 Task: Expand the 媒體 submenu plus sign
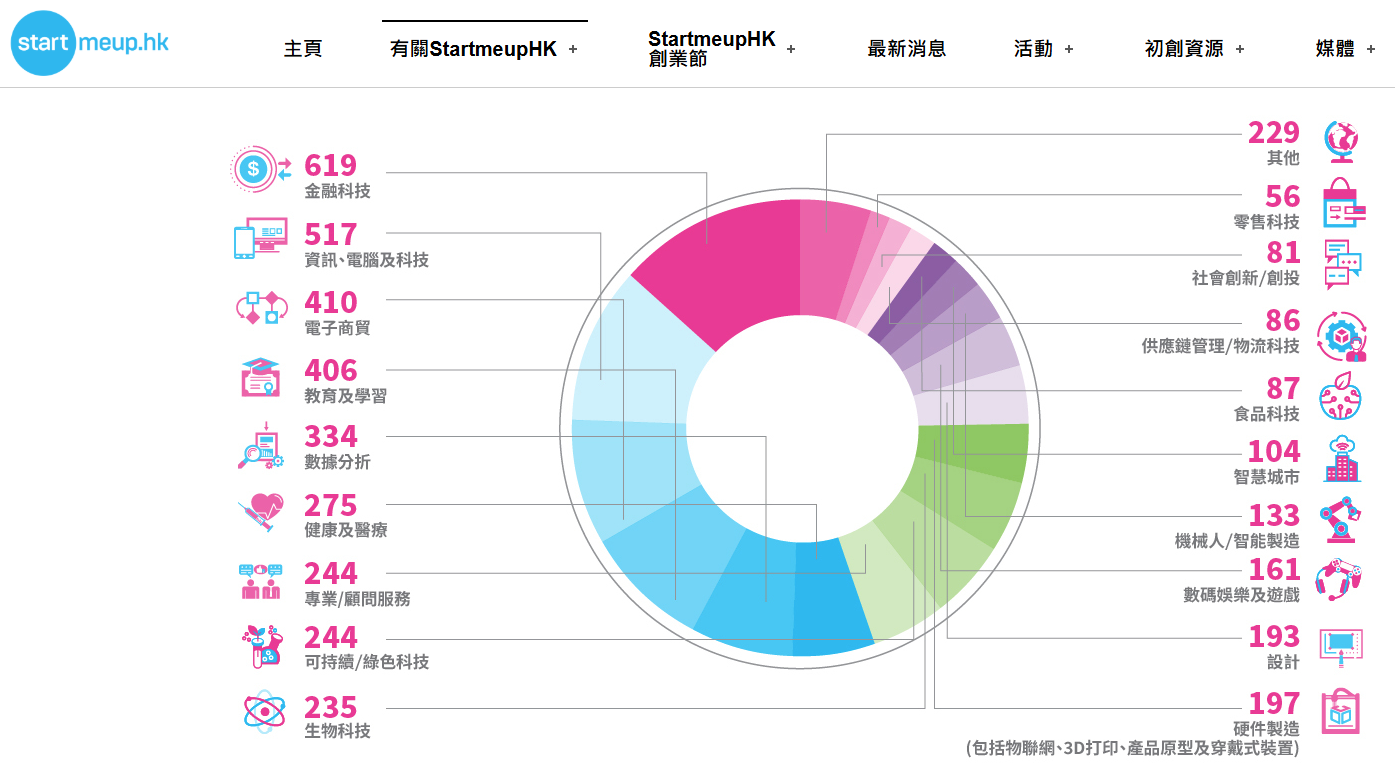pyautogui.click(x=1370, y=49)
